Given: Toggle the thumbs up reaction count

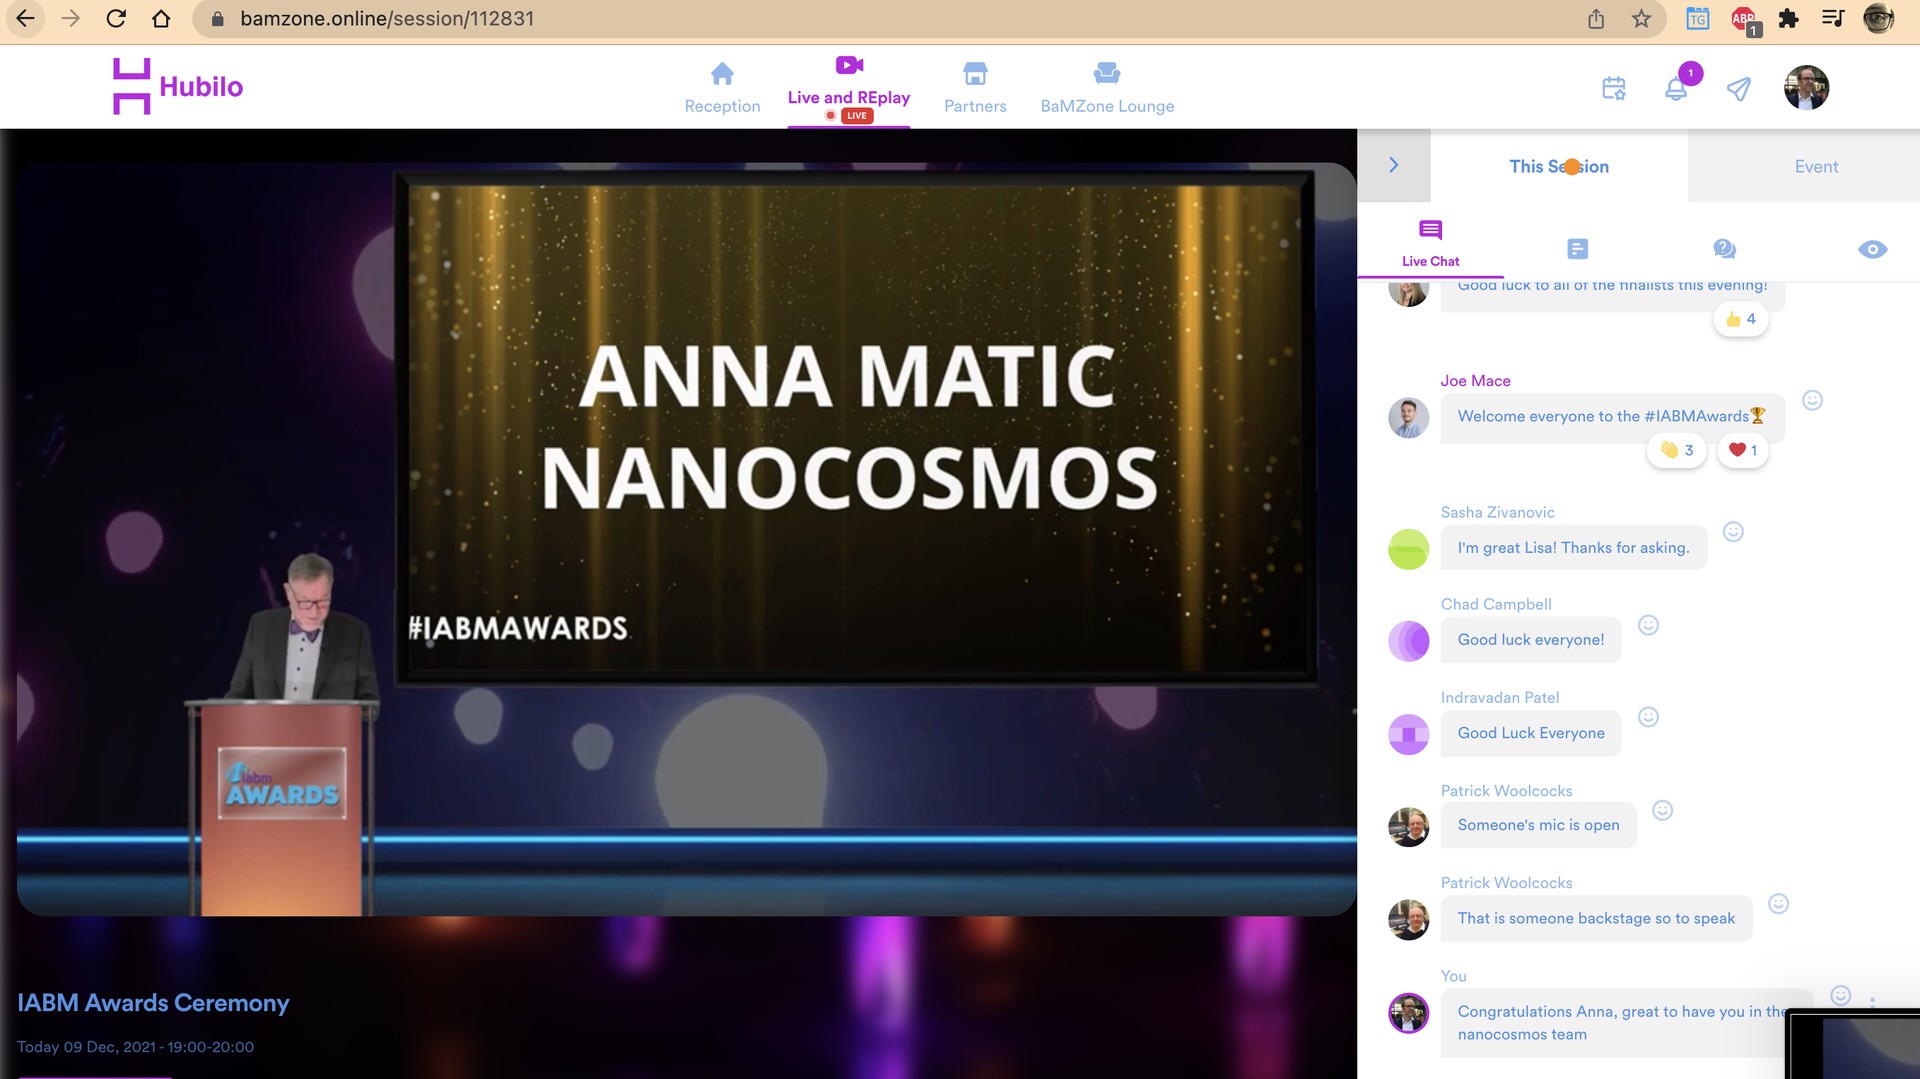Looking at the screenshot, I should pos(1740,320).
